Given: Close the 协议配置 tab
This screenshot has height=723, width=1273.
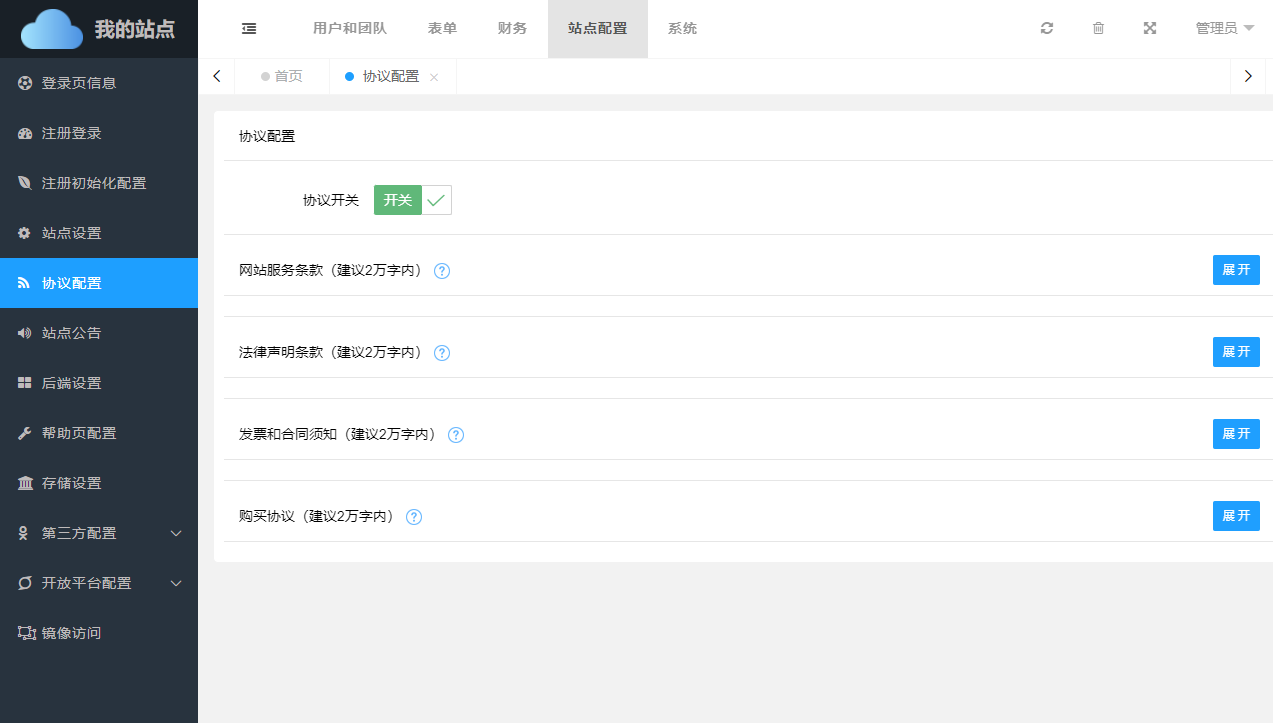Looking at the screenshot, I should 434,77.
